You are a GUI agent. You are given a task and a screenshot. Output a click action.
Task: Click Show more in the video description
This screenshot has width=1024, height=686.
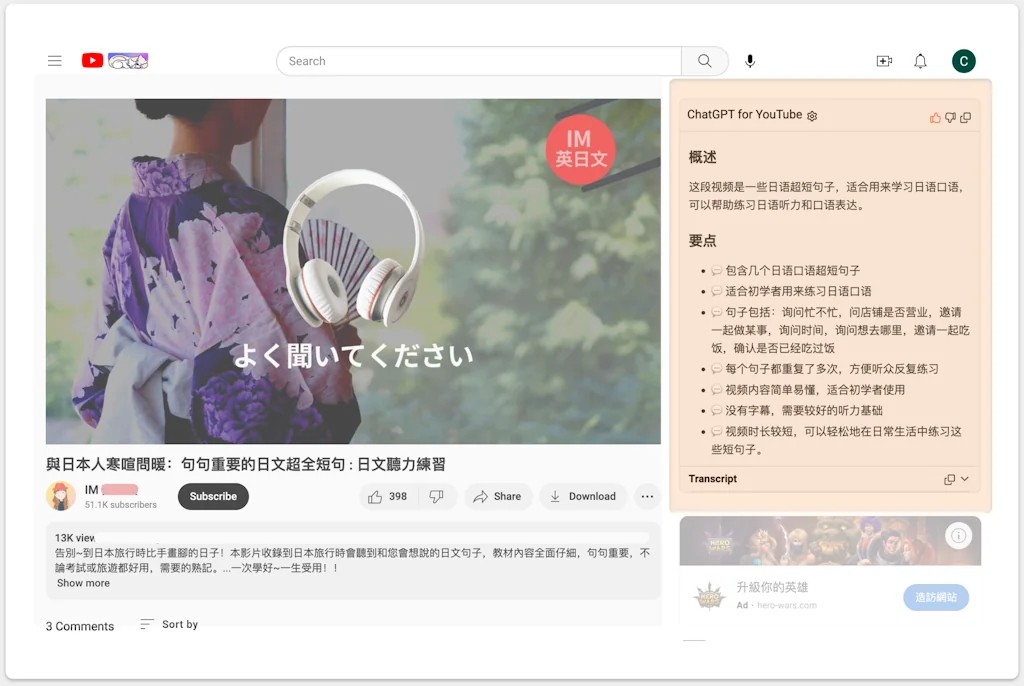pos(83,583)
